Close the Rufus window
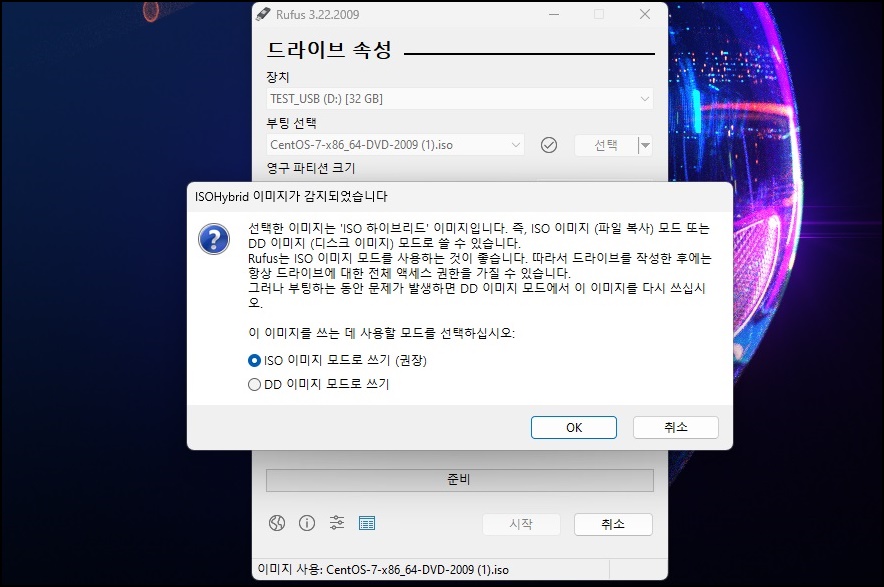Screen dimensions: 884x587 pos(645,14)
